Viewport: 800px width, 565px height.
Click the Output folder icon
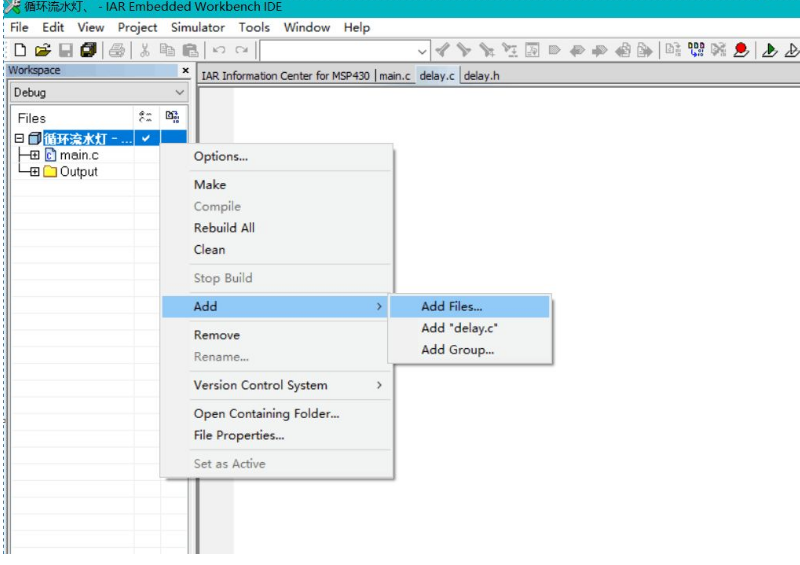click(50, 171)
